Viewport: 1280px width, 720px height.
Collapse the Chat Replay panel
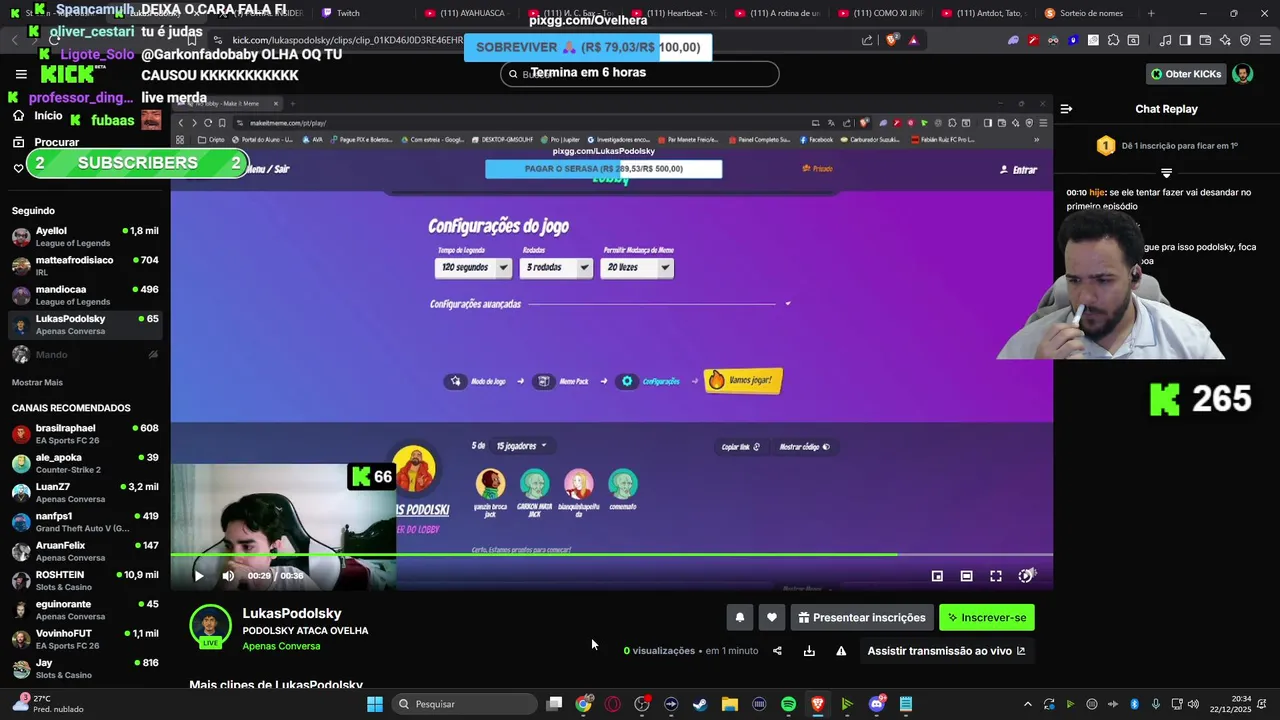click(1066, 109)
